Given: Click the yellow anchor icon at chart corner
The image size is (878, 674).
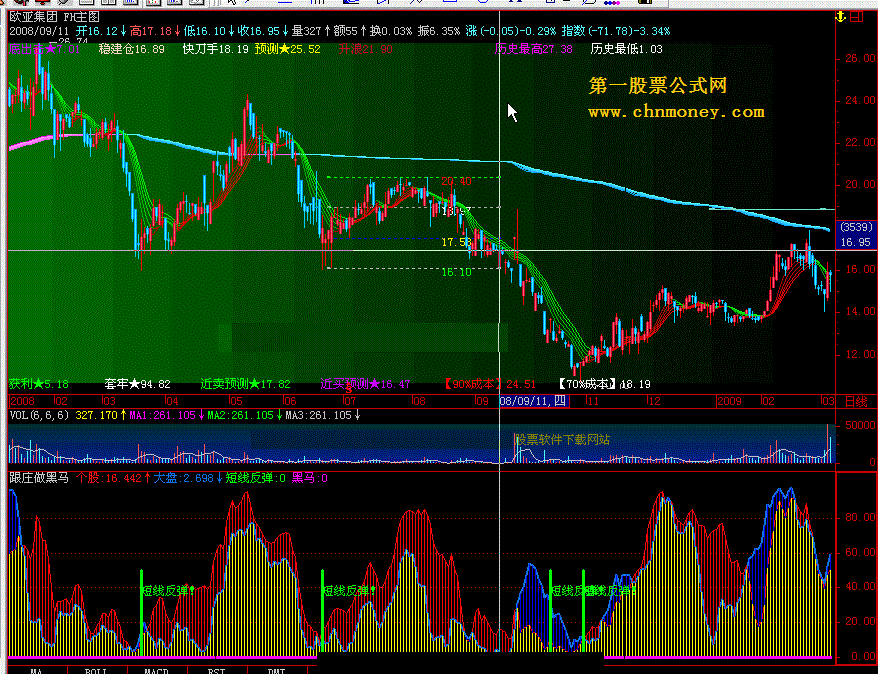Looking at the screenshot, I should click(840, 17).
